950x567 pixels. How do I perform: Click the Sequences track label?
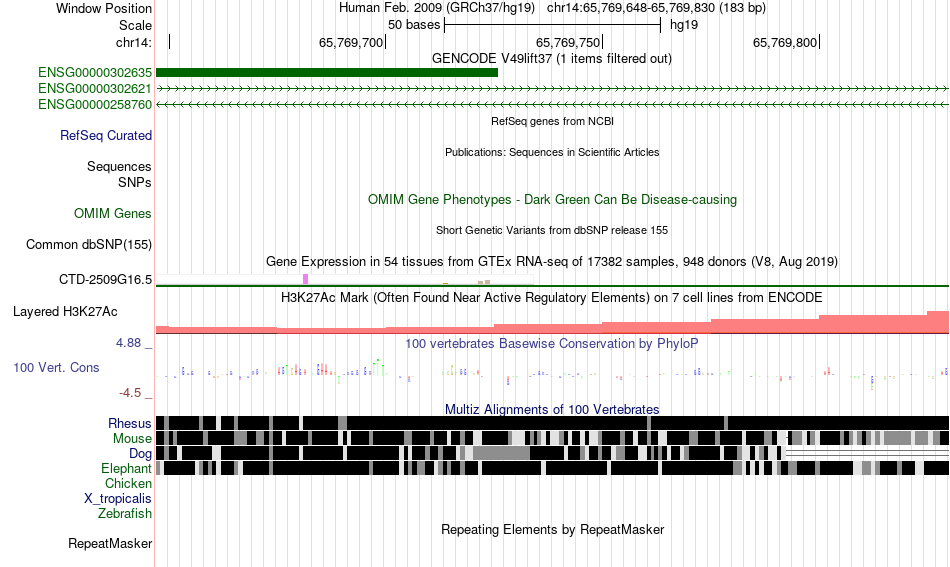tap(119, 167)
